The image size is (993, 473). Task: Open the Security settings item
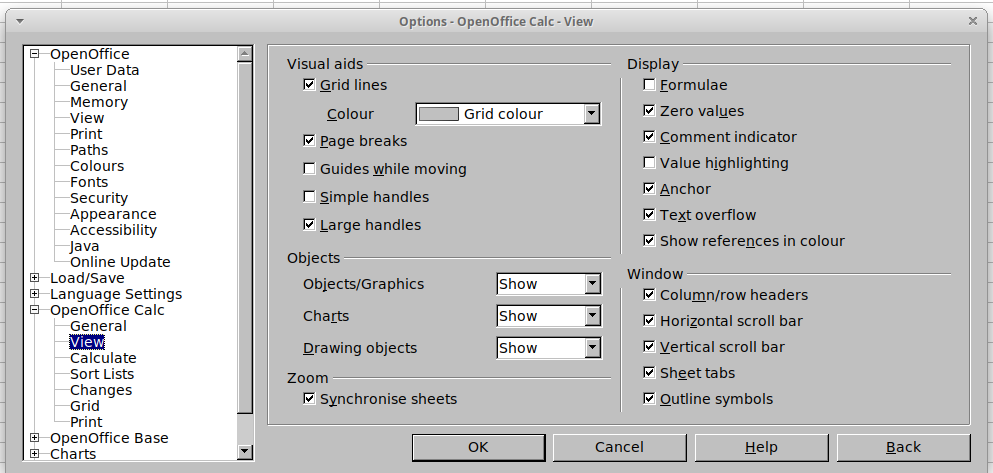pos(99,198)
